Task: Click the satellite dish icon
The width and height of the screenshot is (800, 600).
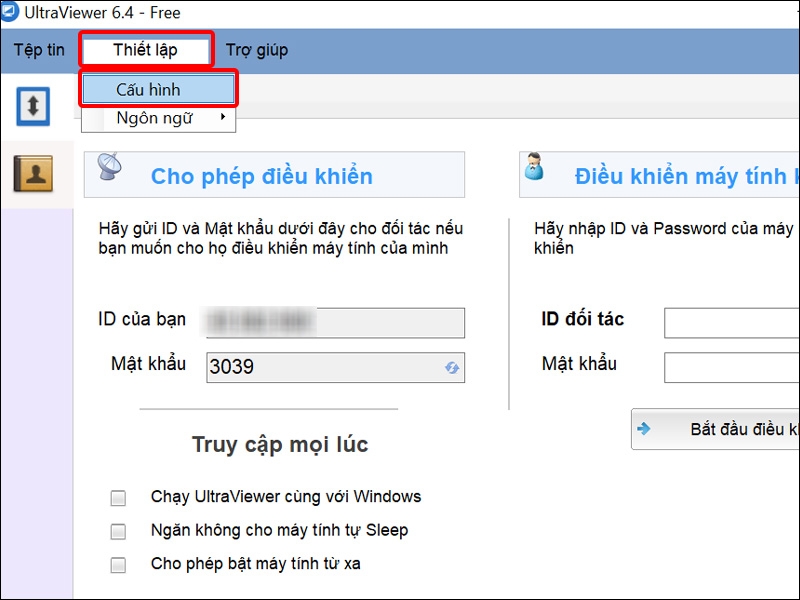Action: tap(110, 166)
